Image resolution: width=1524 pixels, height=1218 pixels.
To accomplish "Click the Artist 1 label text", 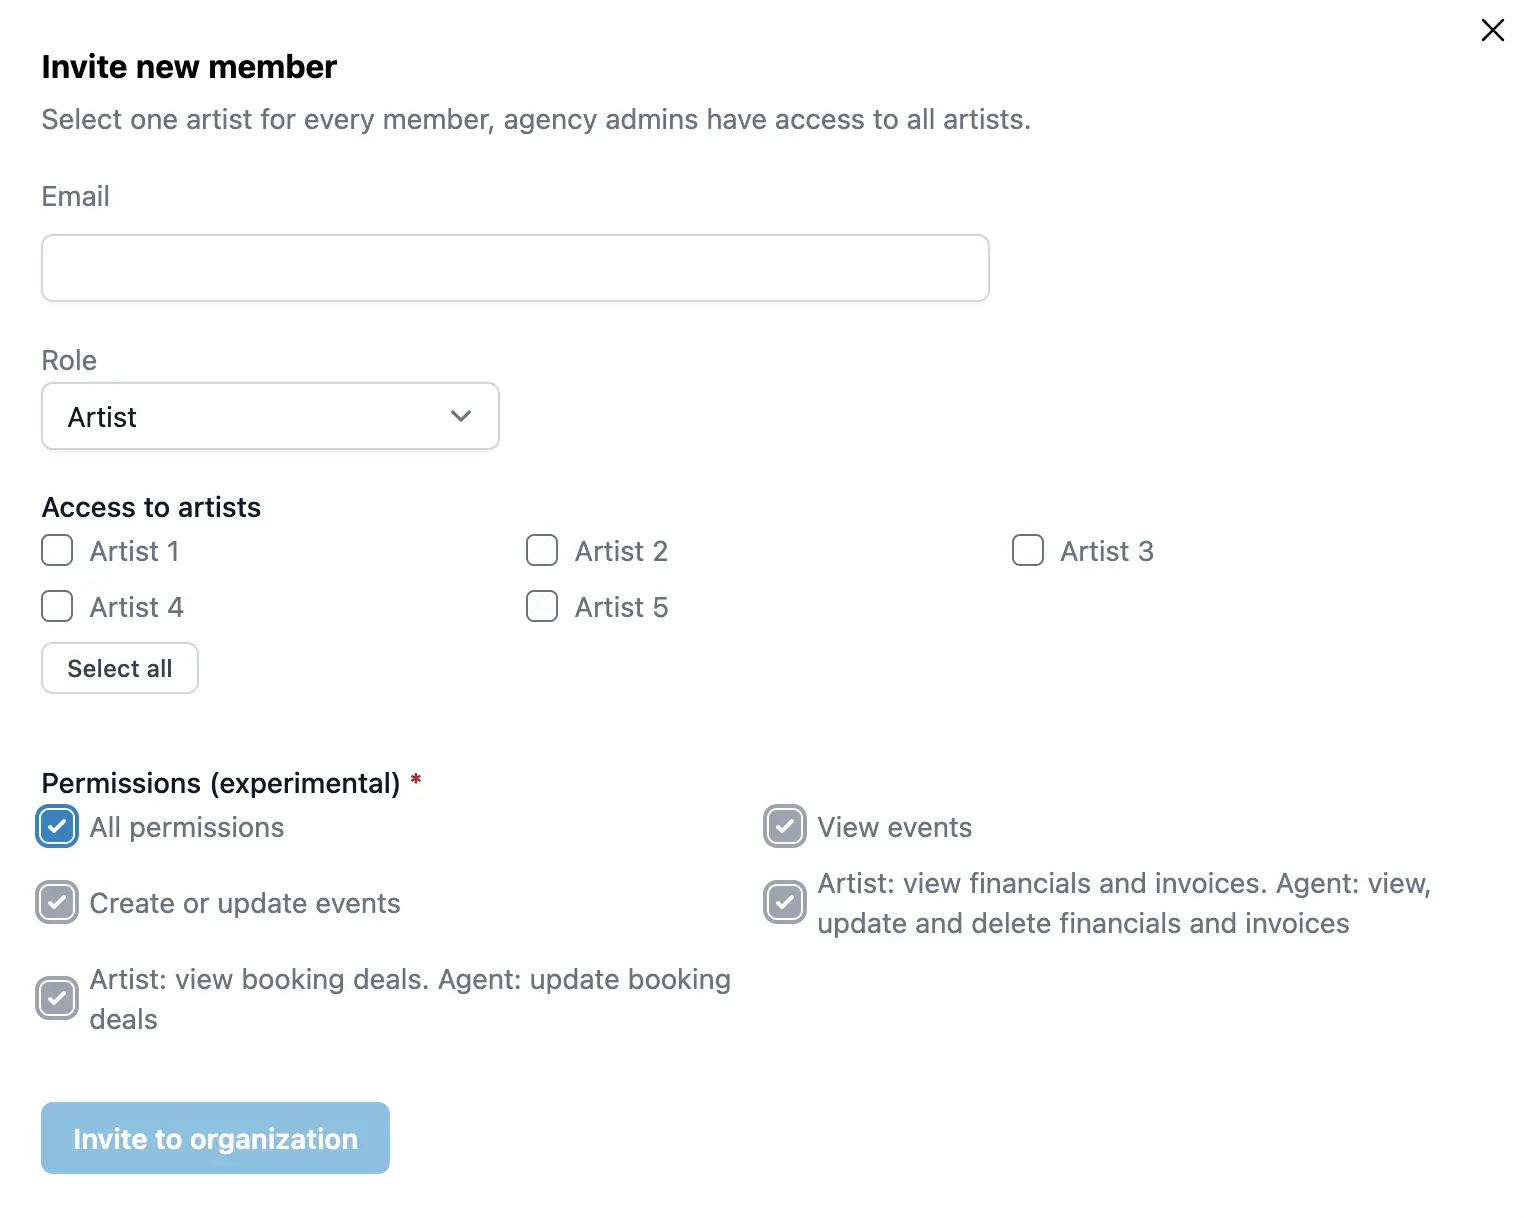I will [134, 551].
